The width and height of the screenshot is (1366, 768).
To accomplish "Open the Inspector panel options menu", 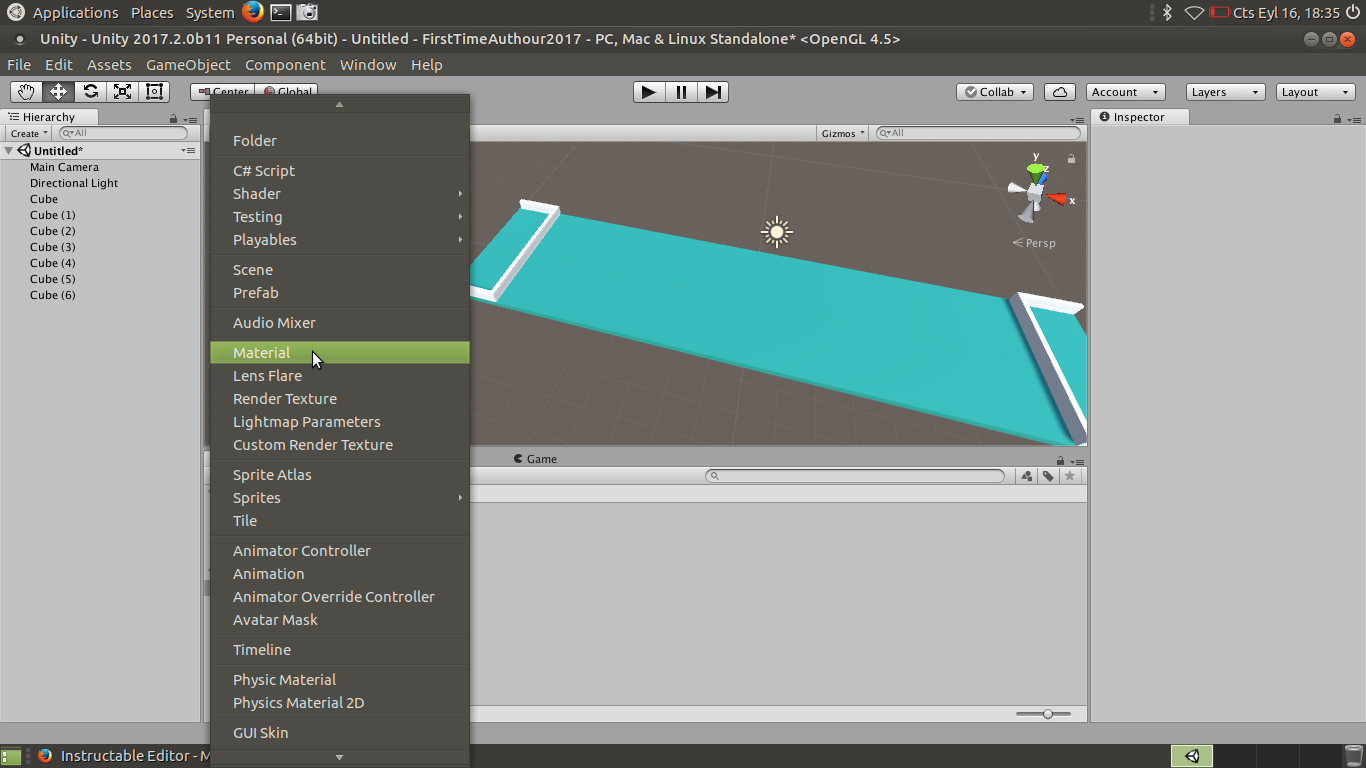I will click(x=1355, y=118).
